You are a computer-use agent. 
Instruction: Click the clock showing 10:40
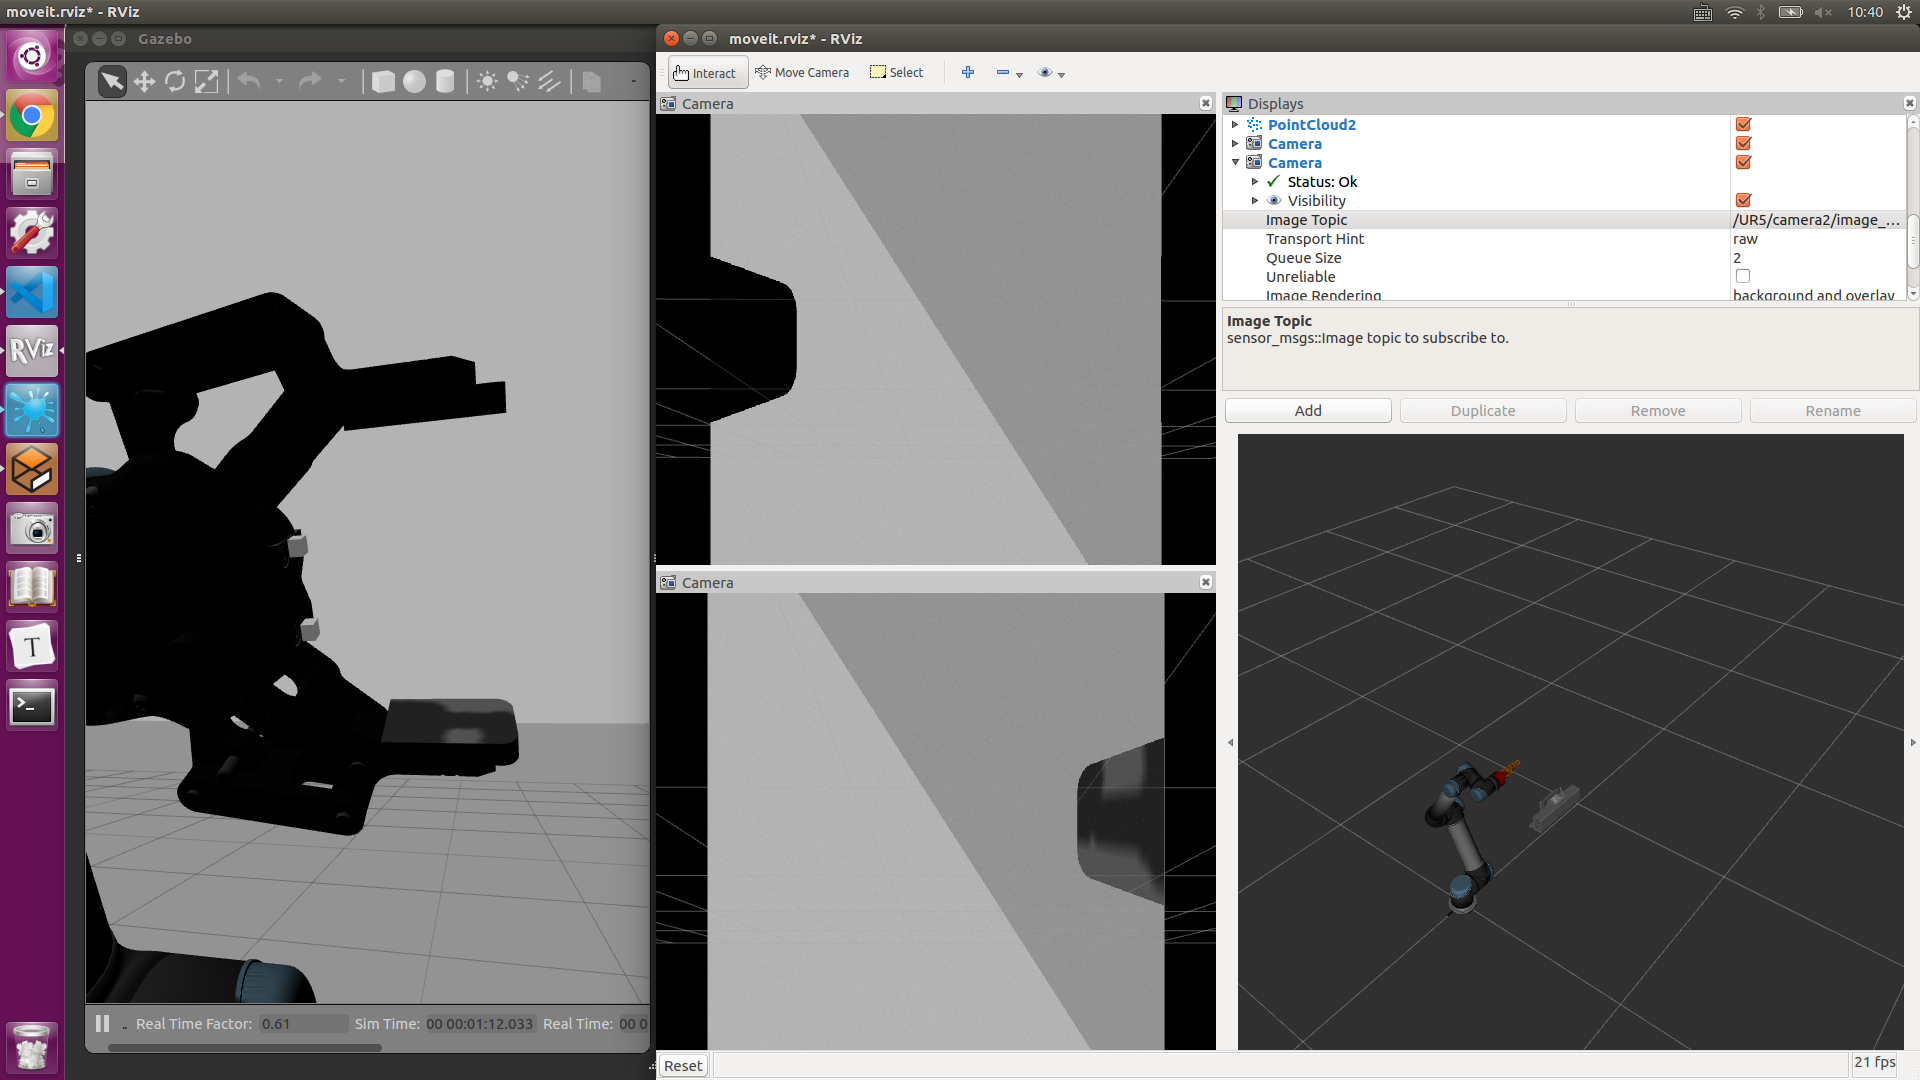(1865, 12)
